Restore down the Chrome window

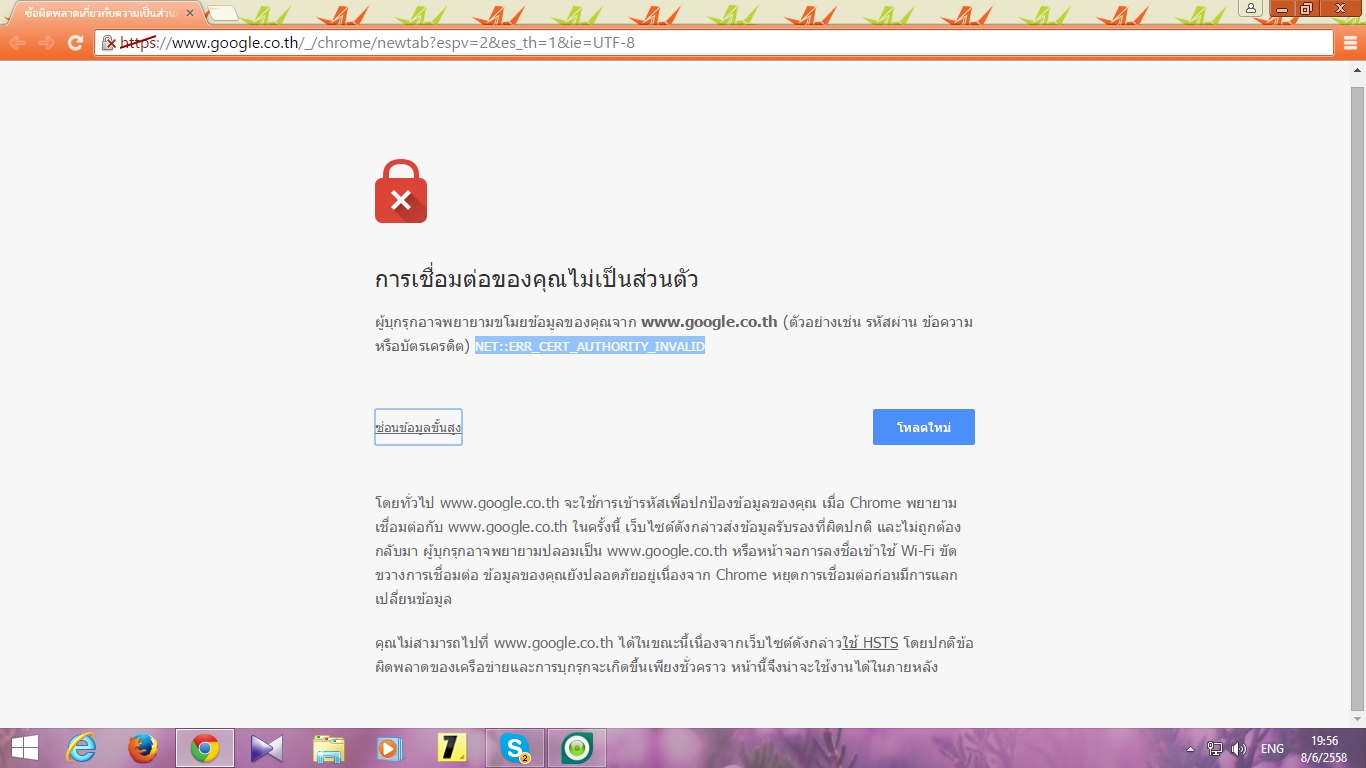1306,8
